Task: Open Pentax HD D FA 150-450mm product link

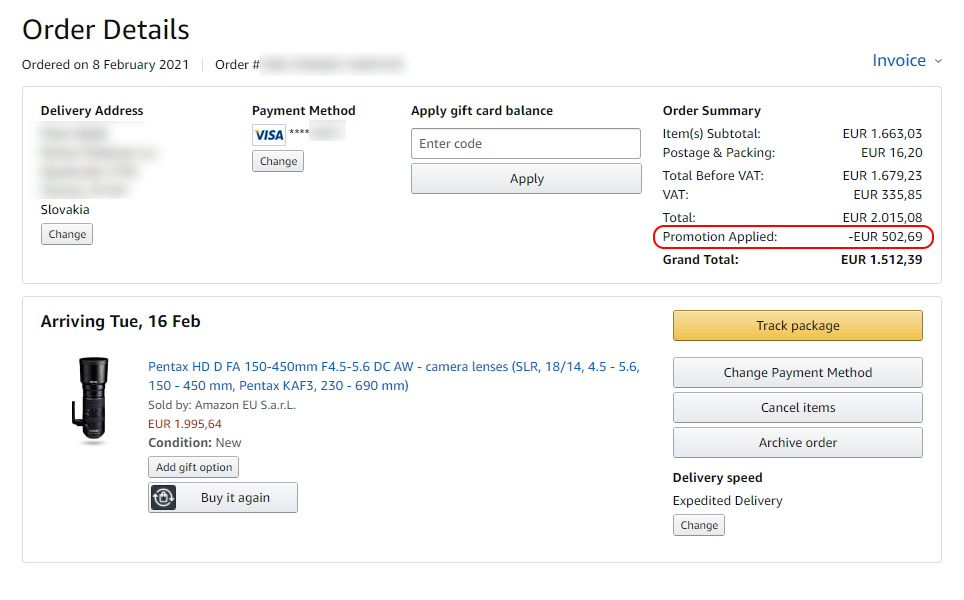Action: click(393, 376)
